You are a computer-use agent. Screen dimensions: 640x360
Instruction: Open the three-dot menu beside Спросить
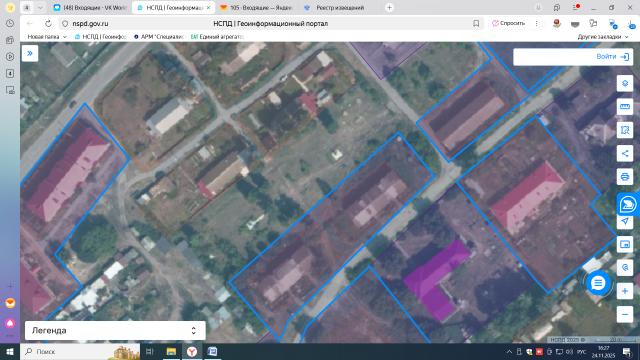pos(536,24)
